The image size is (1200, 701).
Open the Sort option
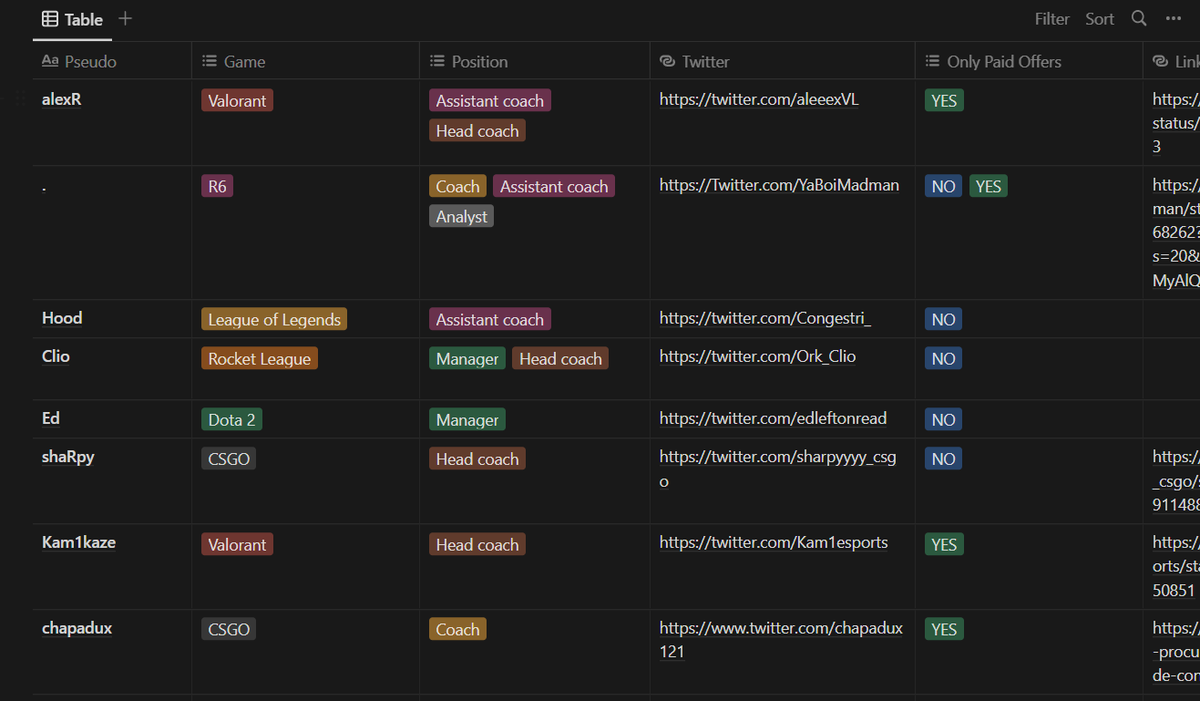pos(1100,19)
